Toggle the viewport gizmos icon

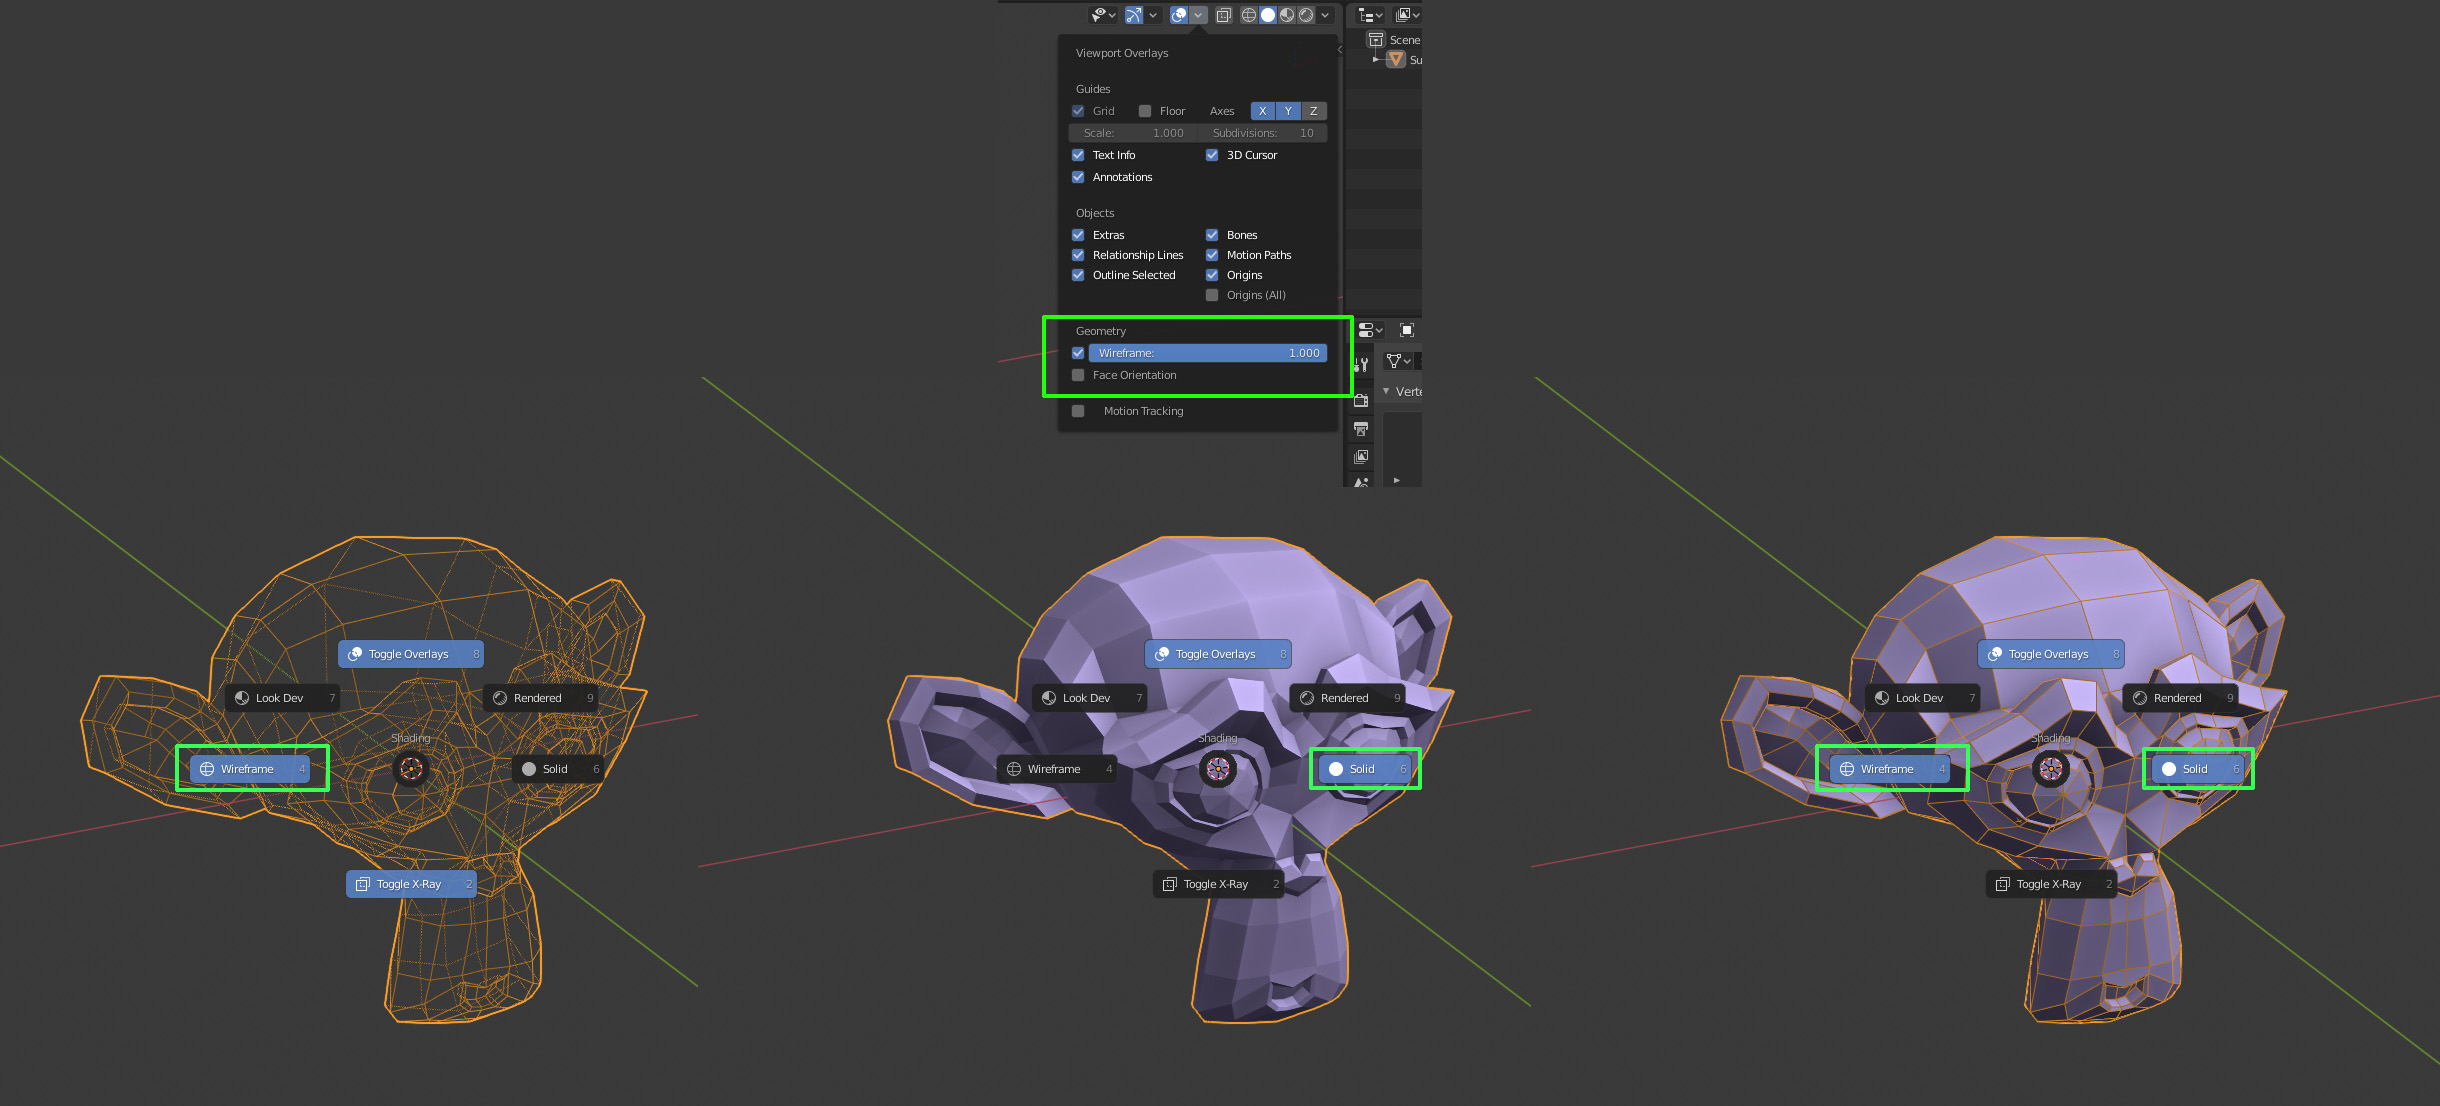1134,15
